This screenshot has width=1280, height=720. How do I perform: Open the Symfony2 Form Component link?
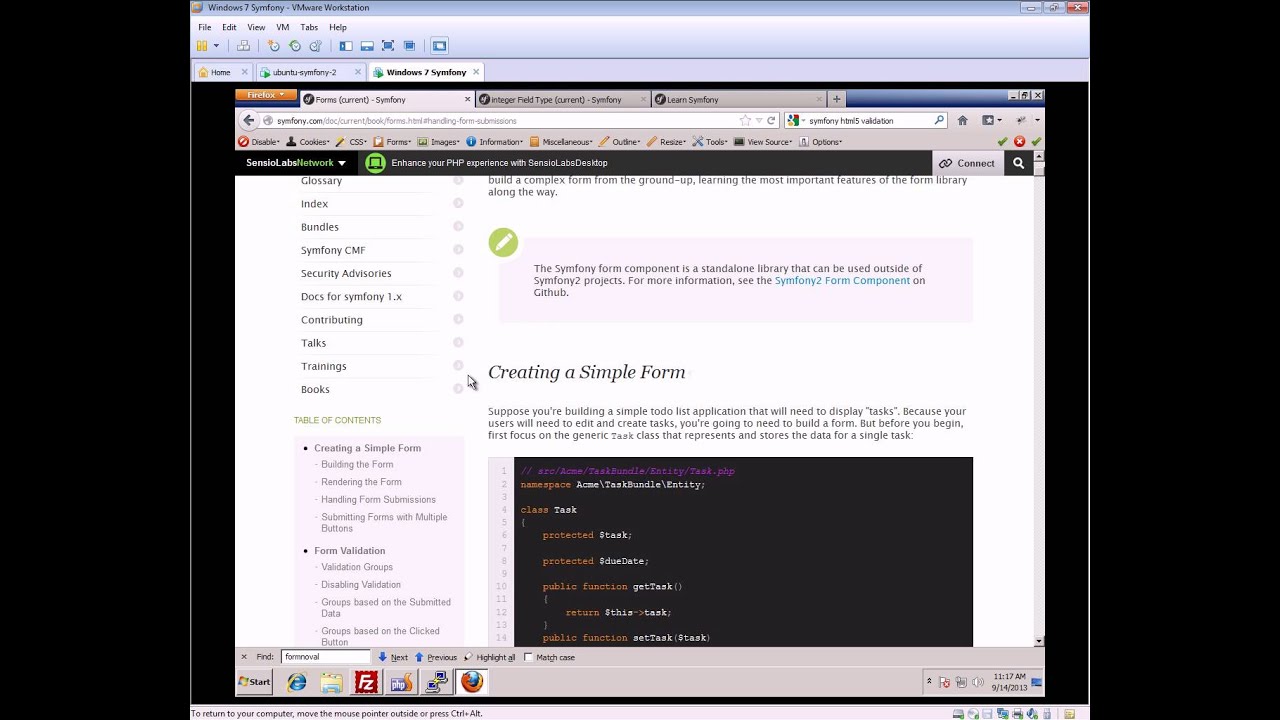pyautogui.click(x=842, y=281)
